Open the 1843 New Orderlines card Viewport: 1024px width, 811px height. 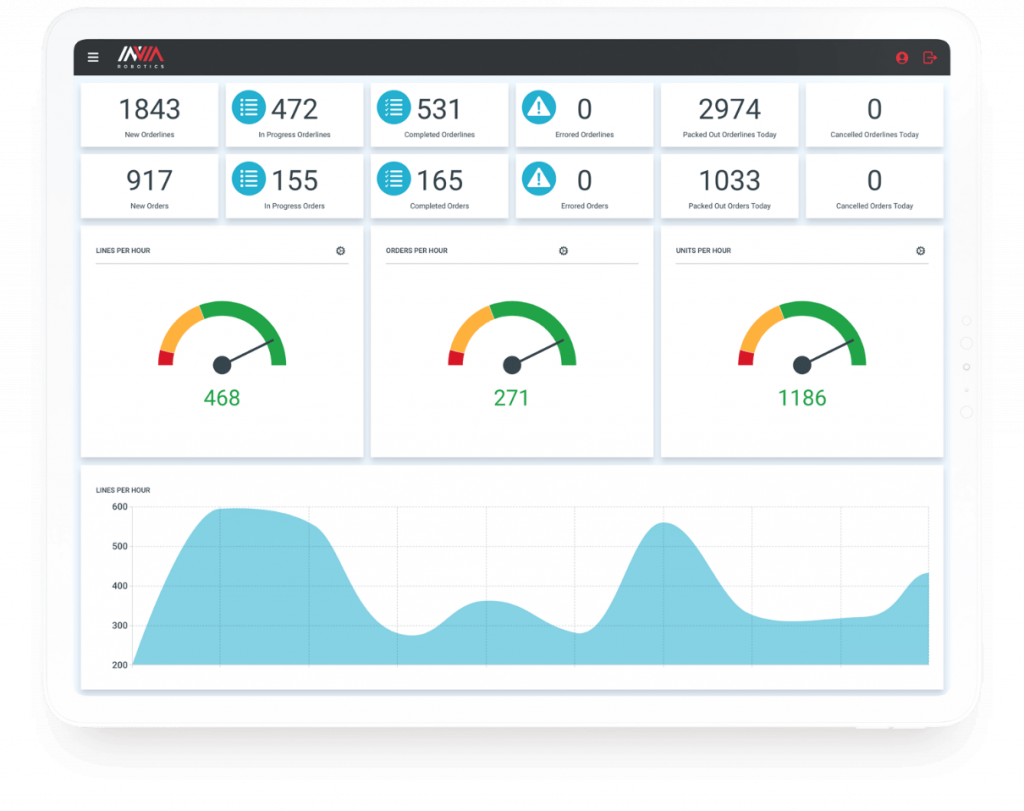[150, 115]
